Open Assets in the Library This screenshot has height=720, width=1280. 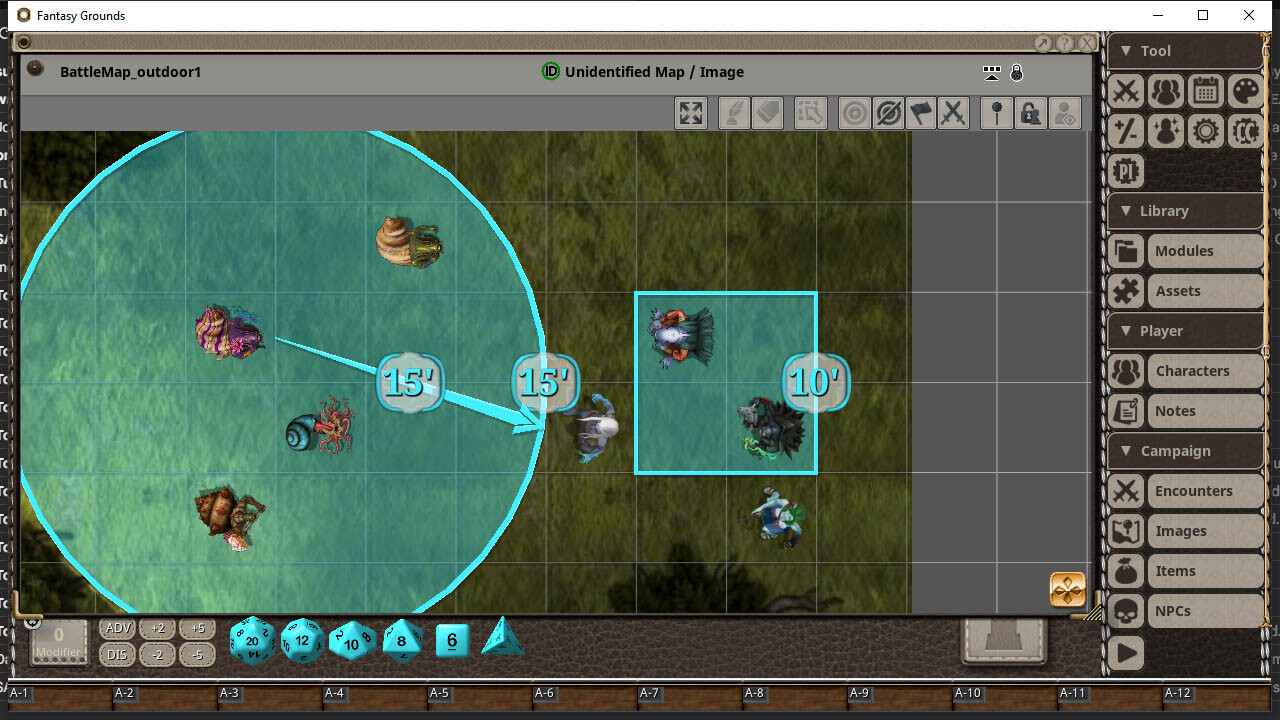pos(1205,291)
